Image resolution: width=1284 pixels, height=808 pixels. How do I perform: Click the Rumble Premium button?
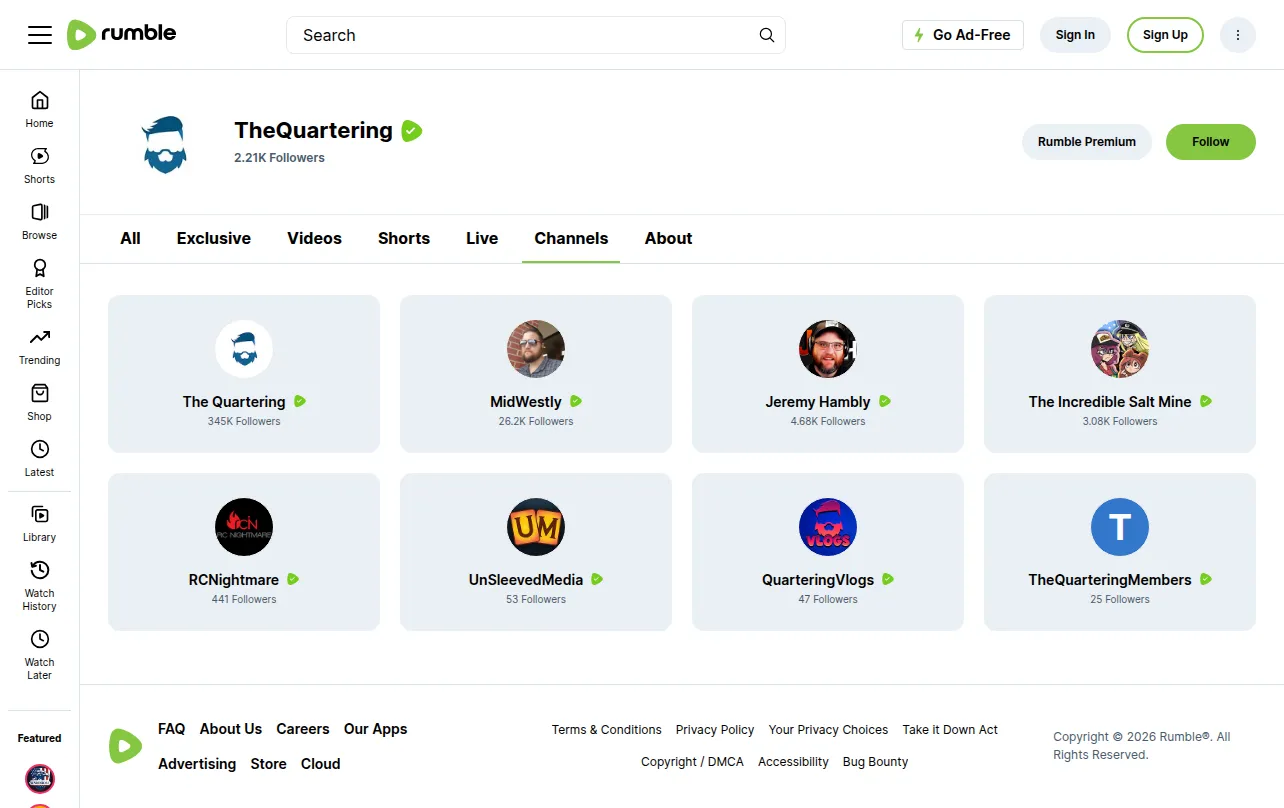click(1087, 142)
